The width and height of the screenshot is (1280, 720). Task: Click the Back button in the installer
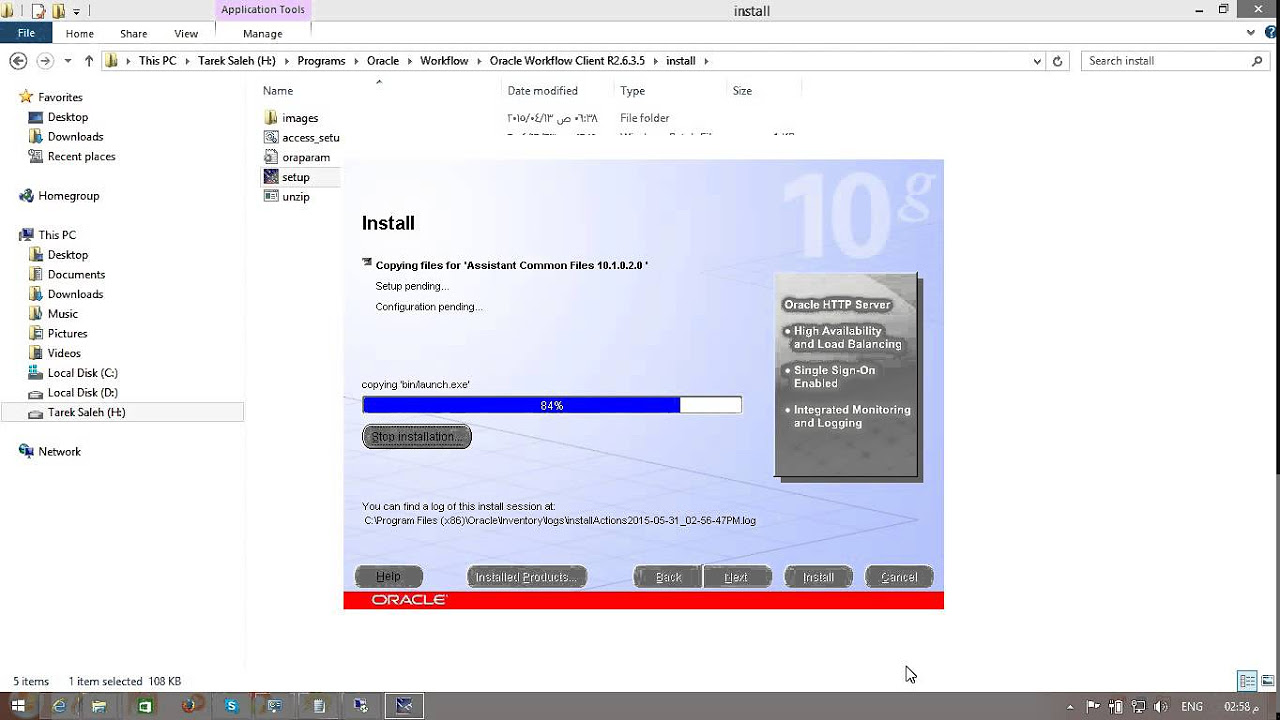pyautogui.click(x=668, y=577)
